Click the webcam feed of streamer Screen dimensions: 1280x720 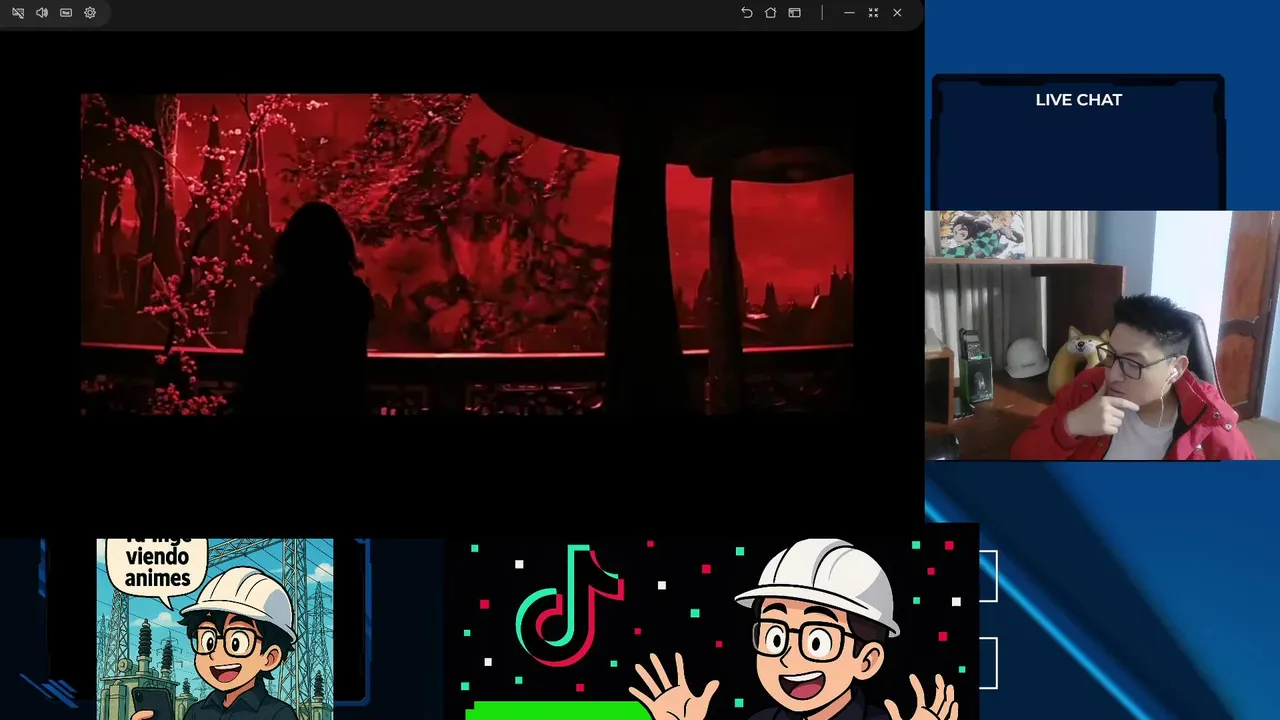pos(1102,335)
